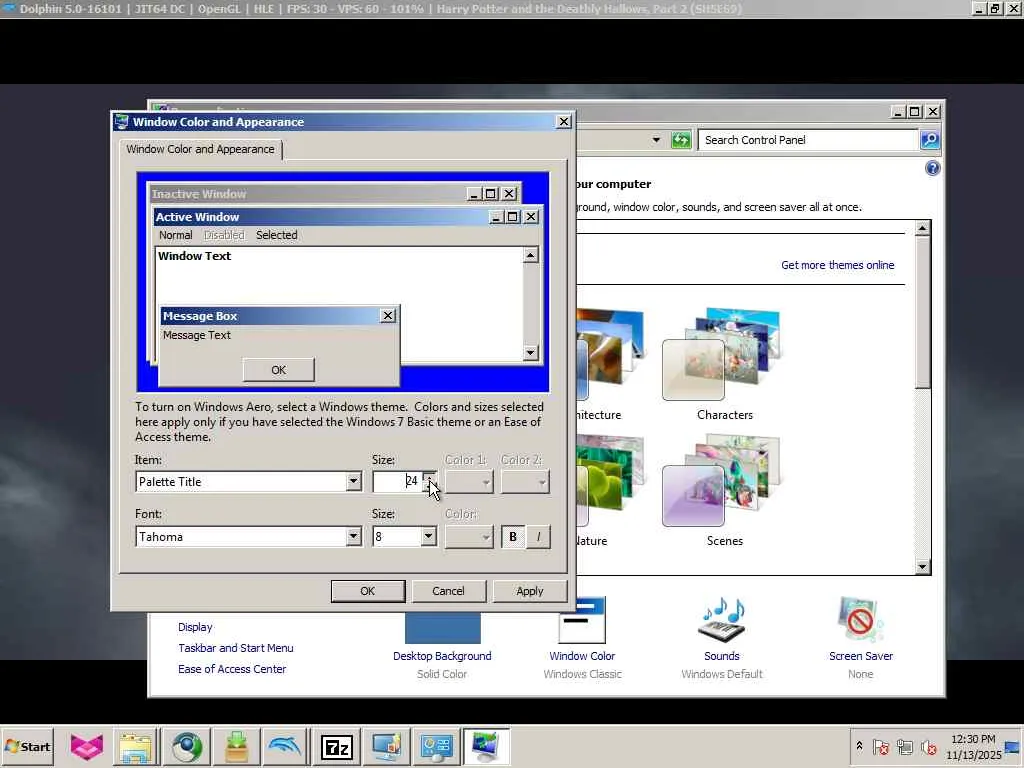Click the preview window scroll down arrow

click(x=530, y=353)
